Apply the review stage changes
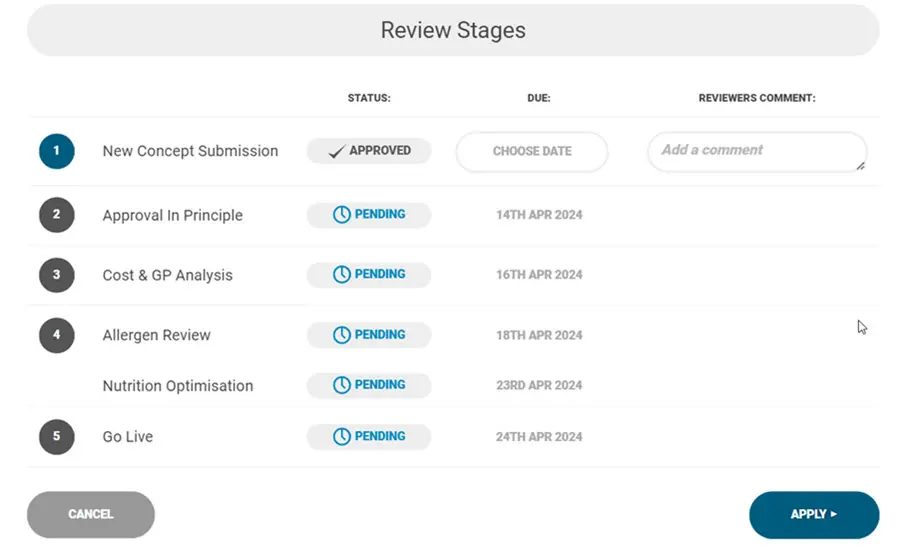 point(813,515)
